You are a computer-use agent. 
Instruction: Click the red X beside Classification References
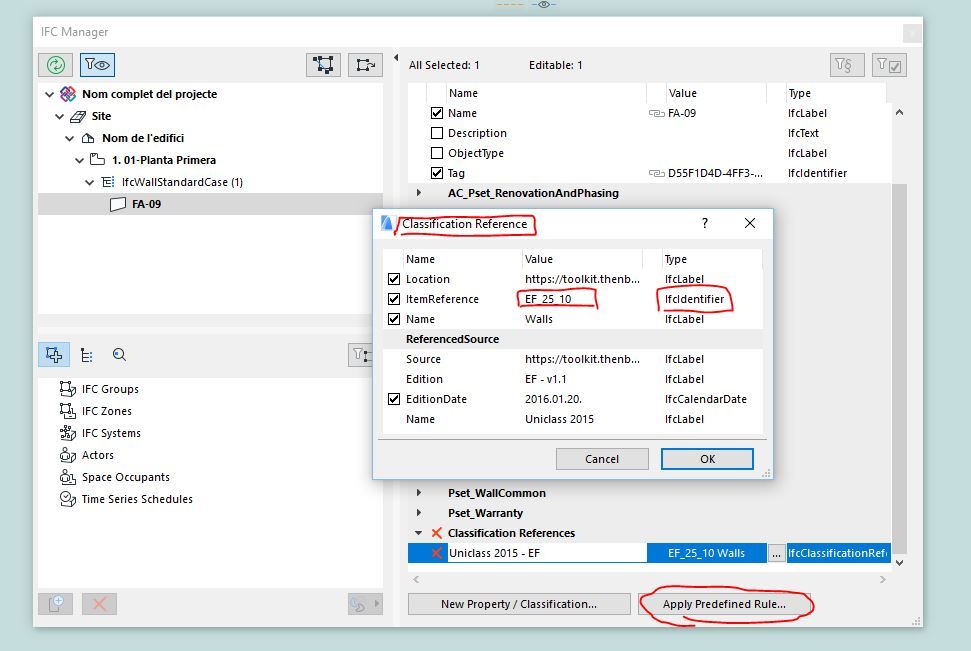437,533
